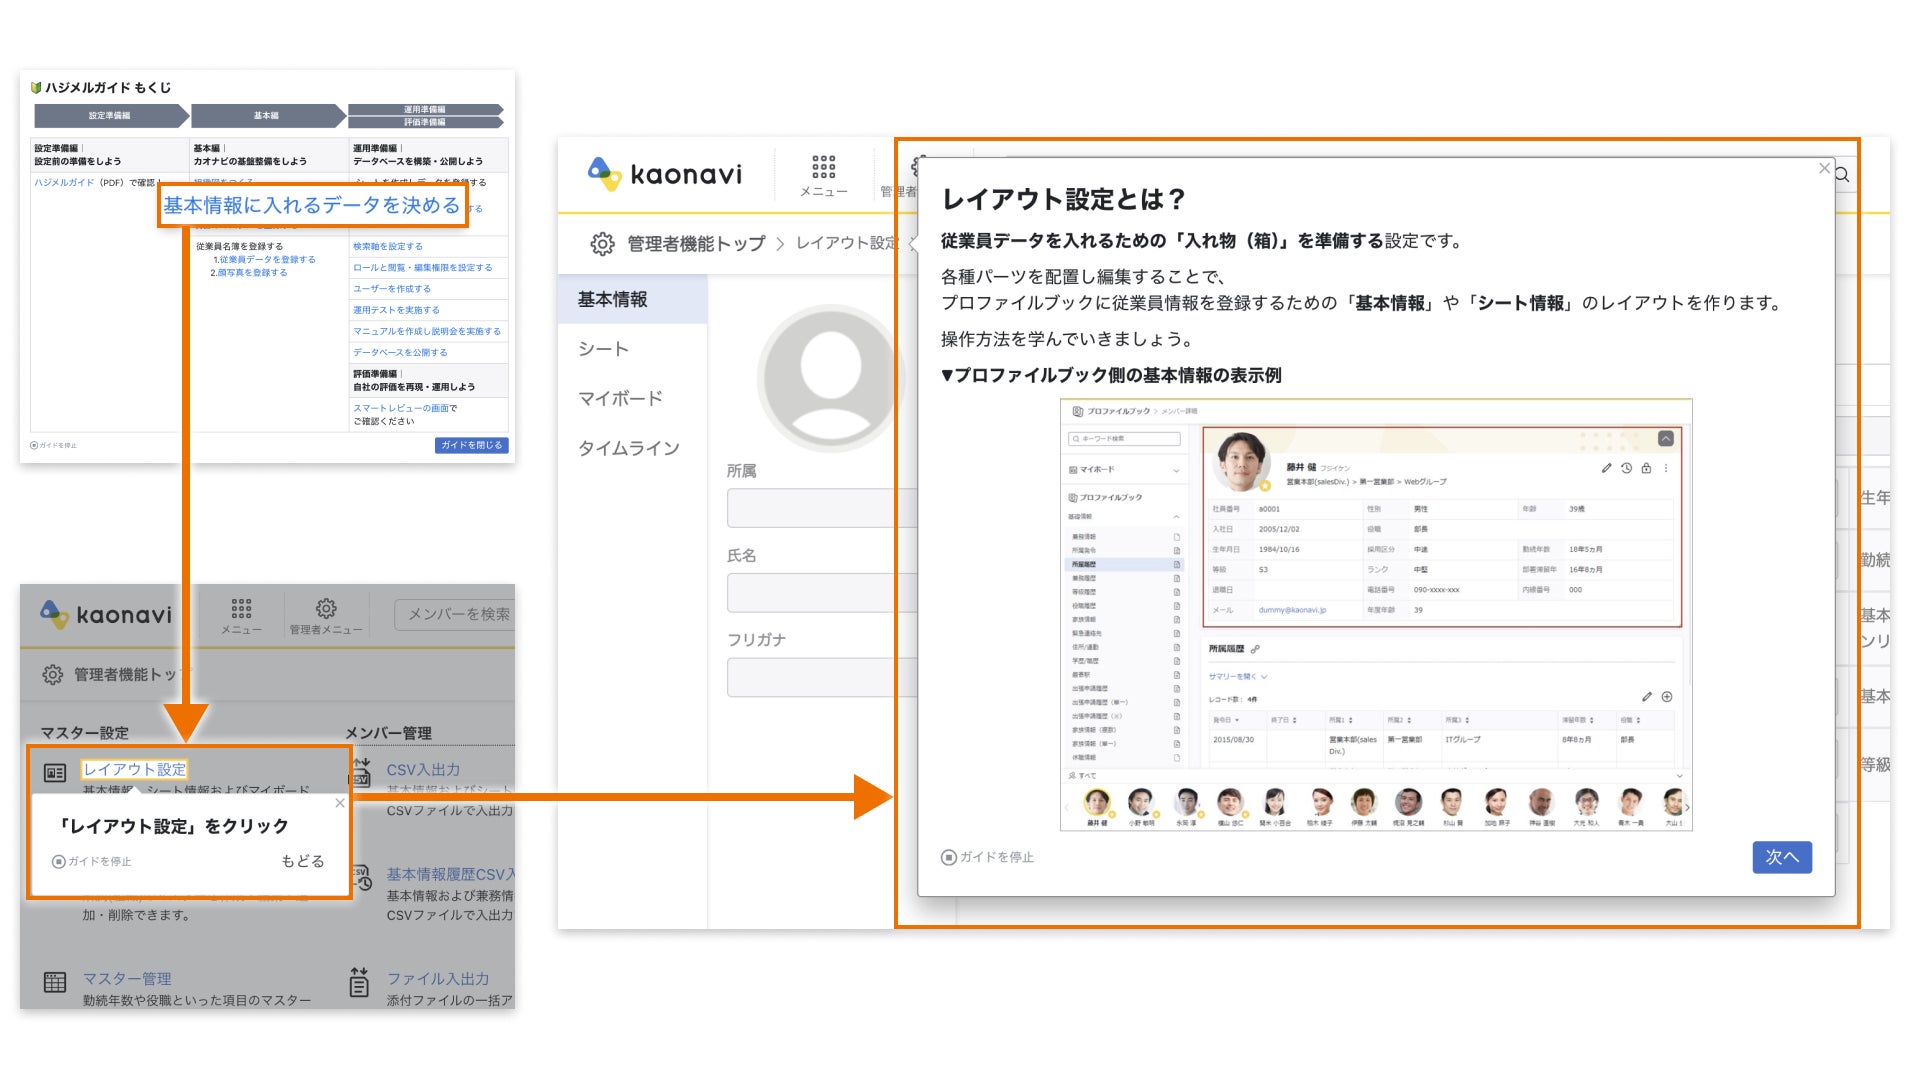Click ガイドを停止 in small tooltip popup

pos(92,861)
